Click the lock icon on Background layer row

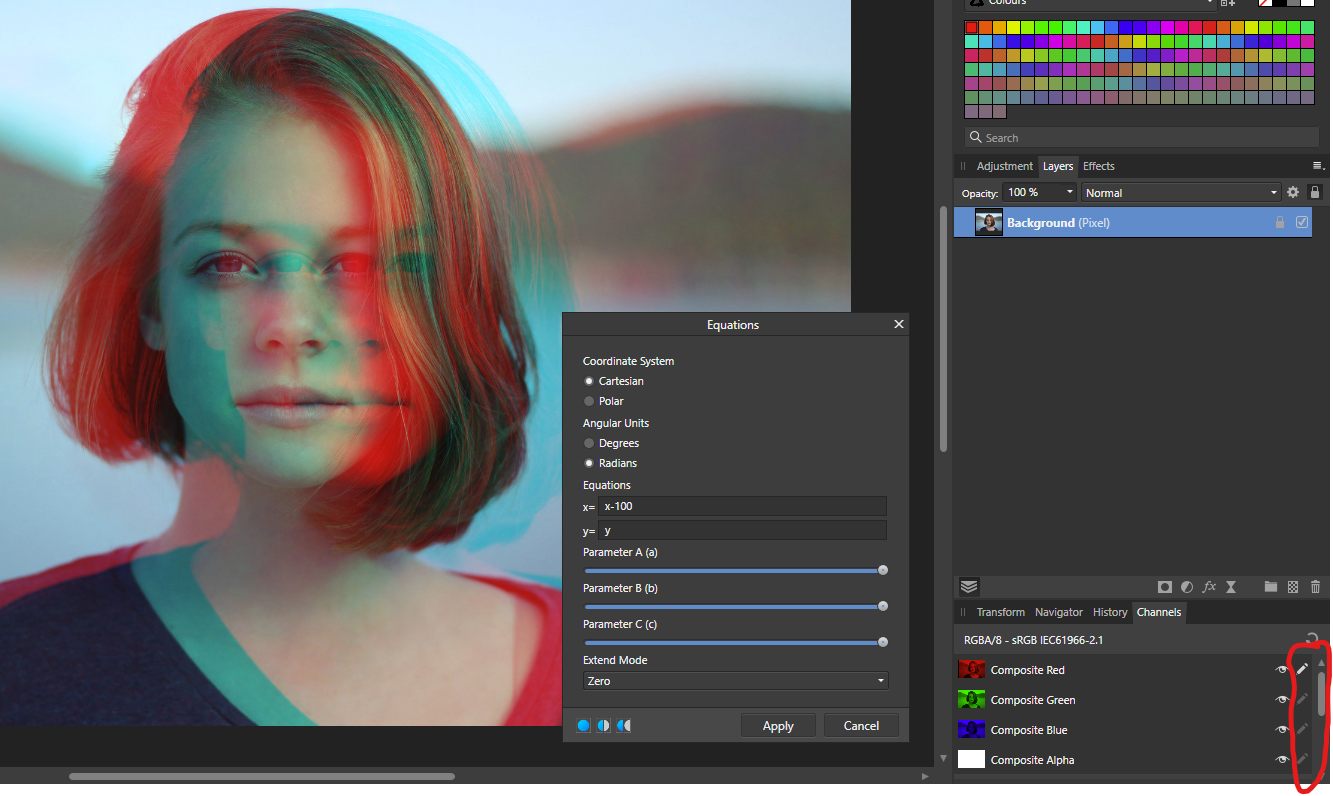pos(1280,223)
